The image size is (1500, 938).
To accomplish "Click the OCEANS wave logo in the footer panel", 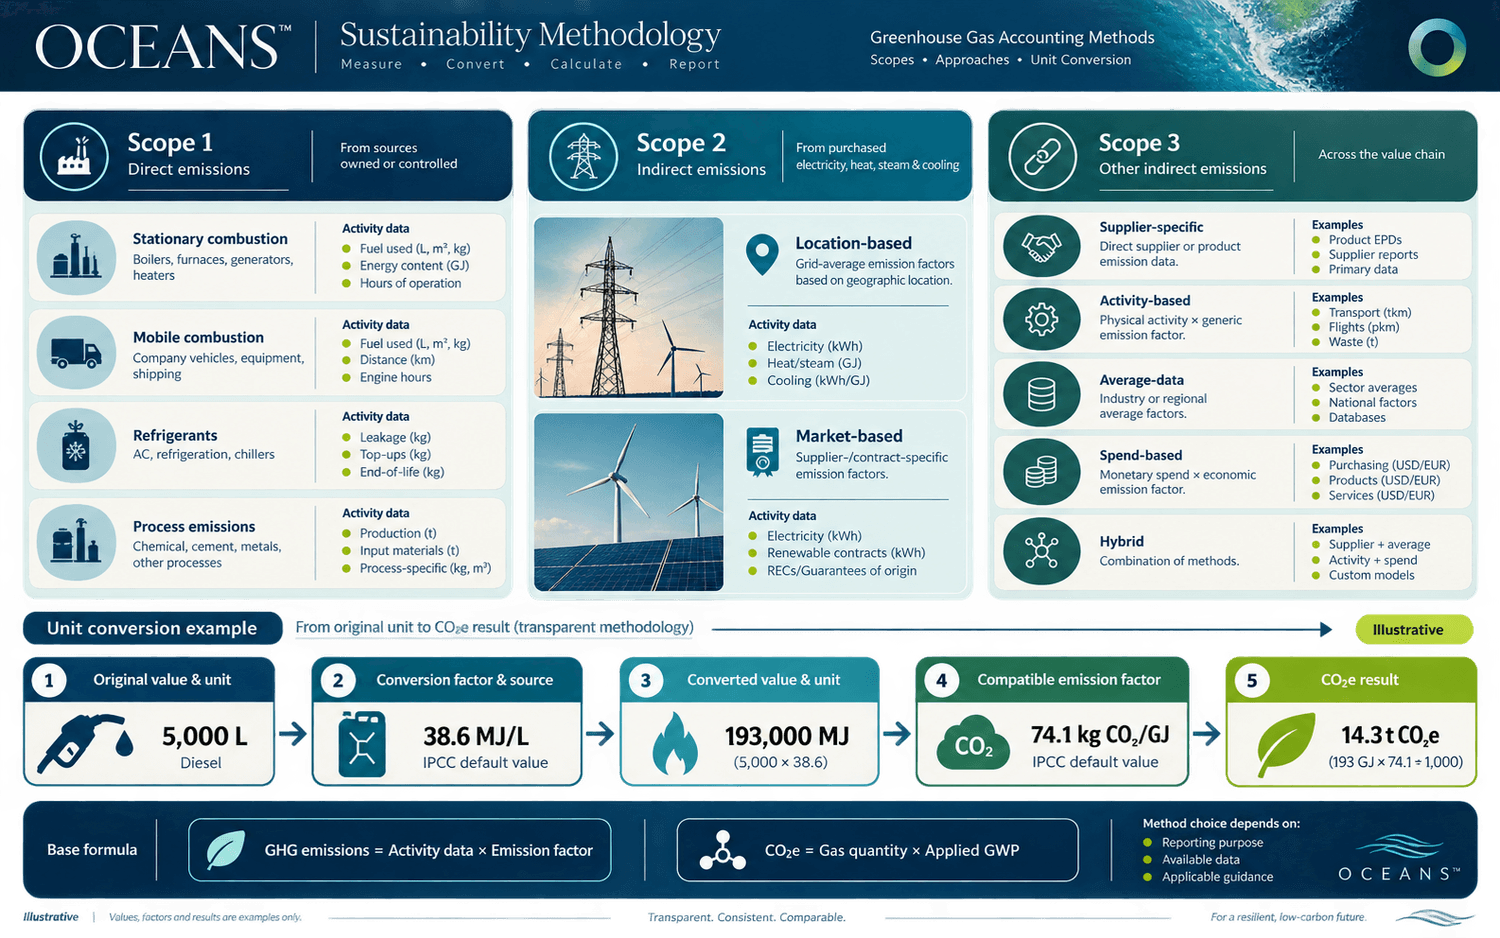I will (1399, 858).
